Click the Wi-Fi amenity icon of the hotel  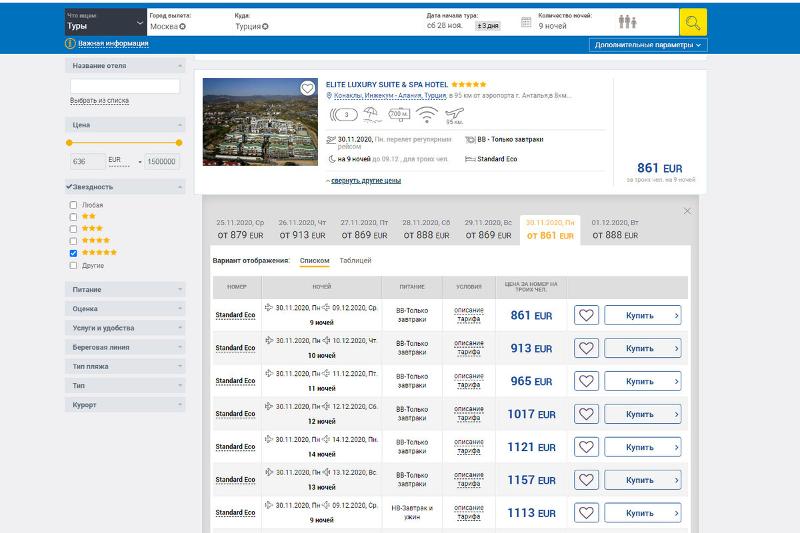click(427, 114)
